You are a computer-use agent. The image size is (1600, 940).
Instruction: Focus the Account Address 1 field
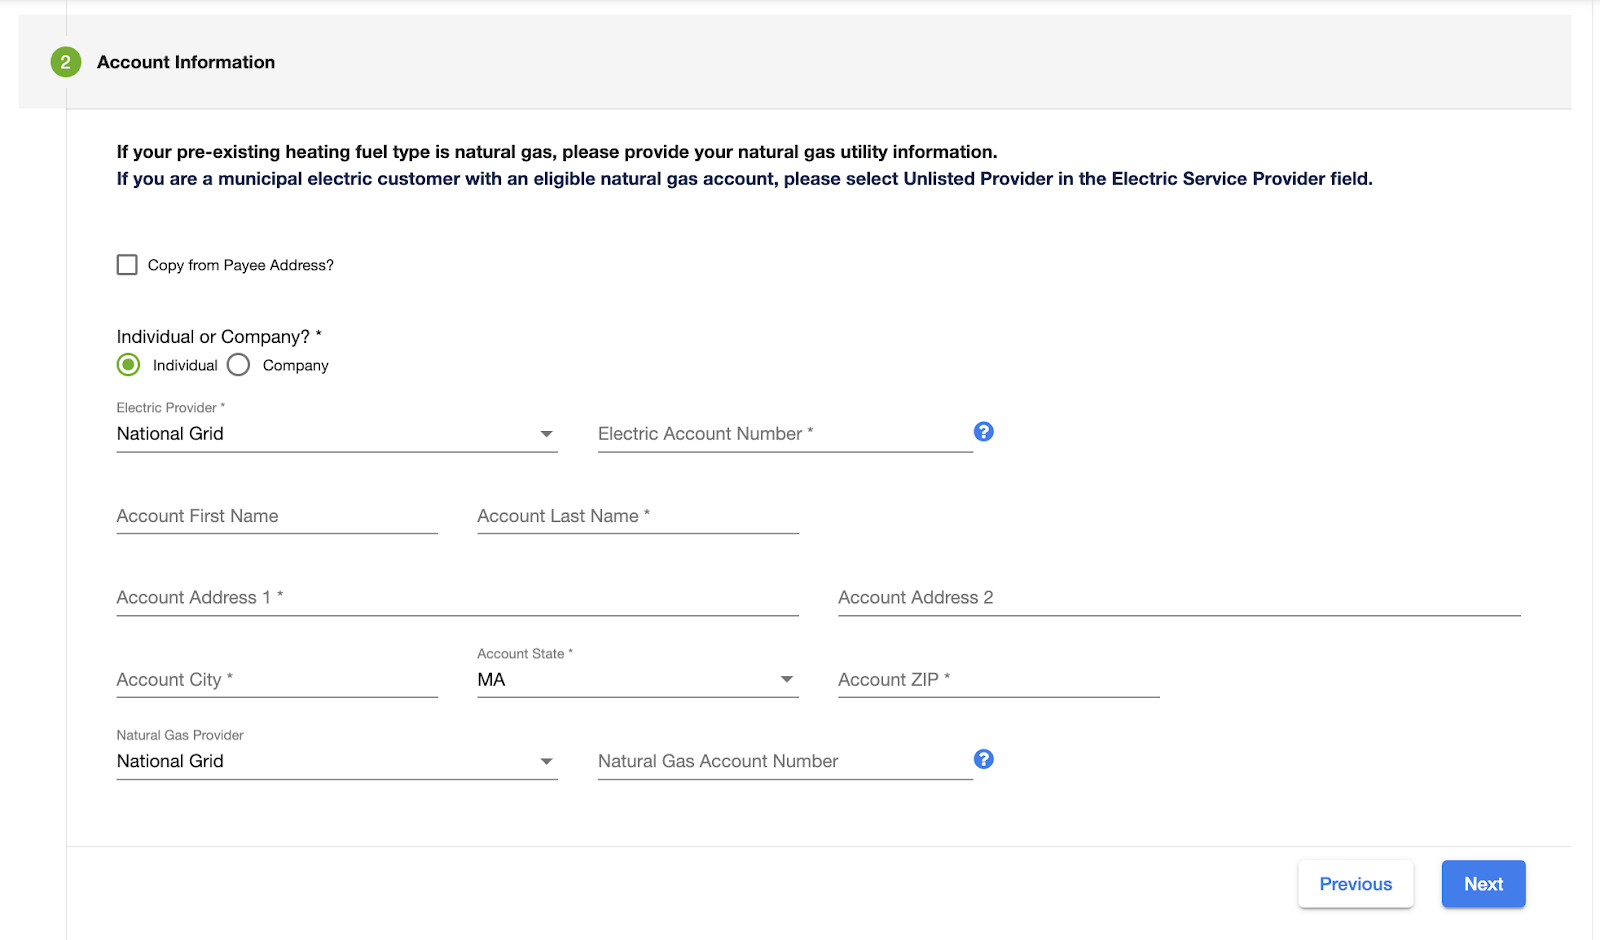click(x=457, y=598)
